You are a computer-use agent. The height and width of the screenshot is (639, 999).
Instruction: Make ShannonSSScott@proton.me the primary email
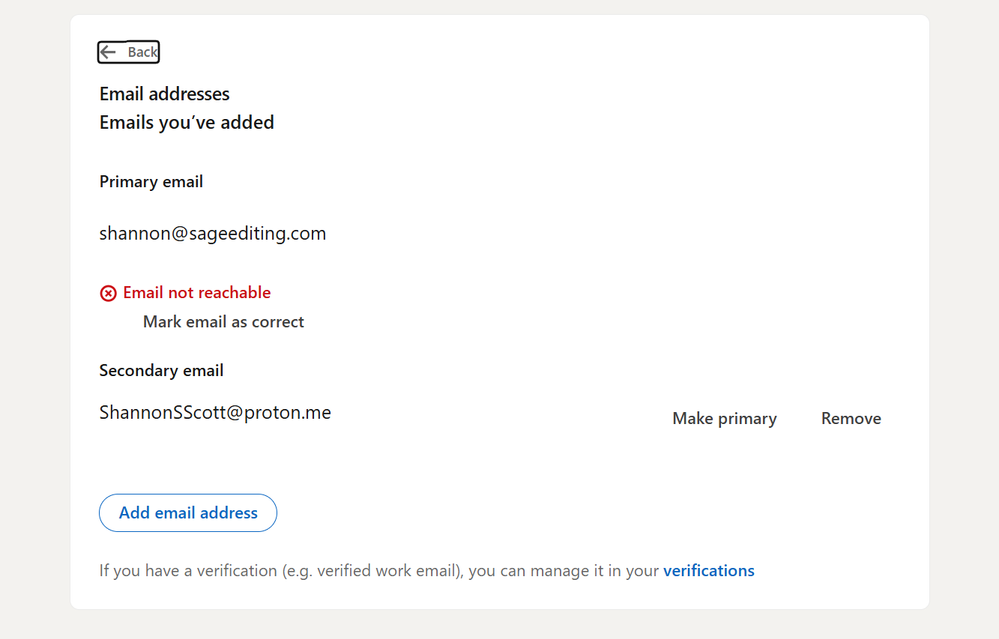tap(724, 418)
